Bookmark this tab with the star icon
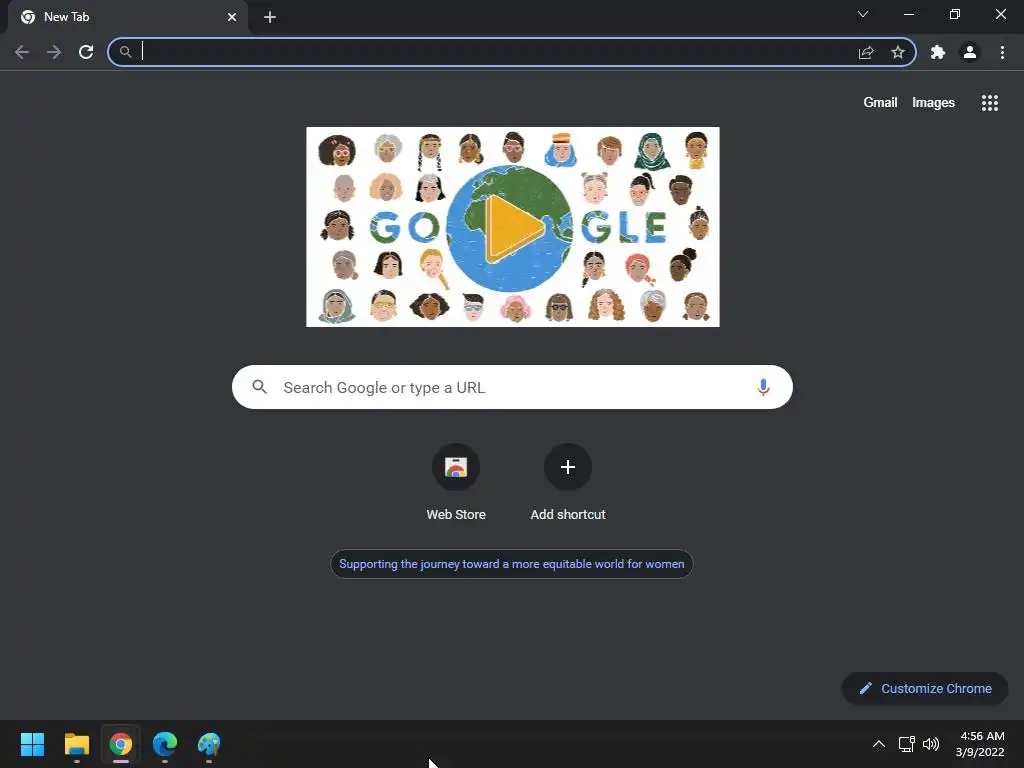The image size is (1024, 768). [x=898, y=52]
